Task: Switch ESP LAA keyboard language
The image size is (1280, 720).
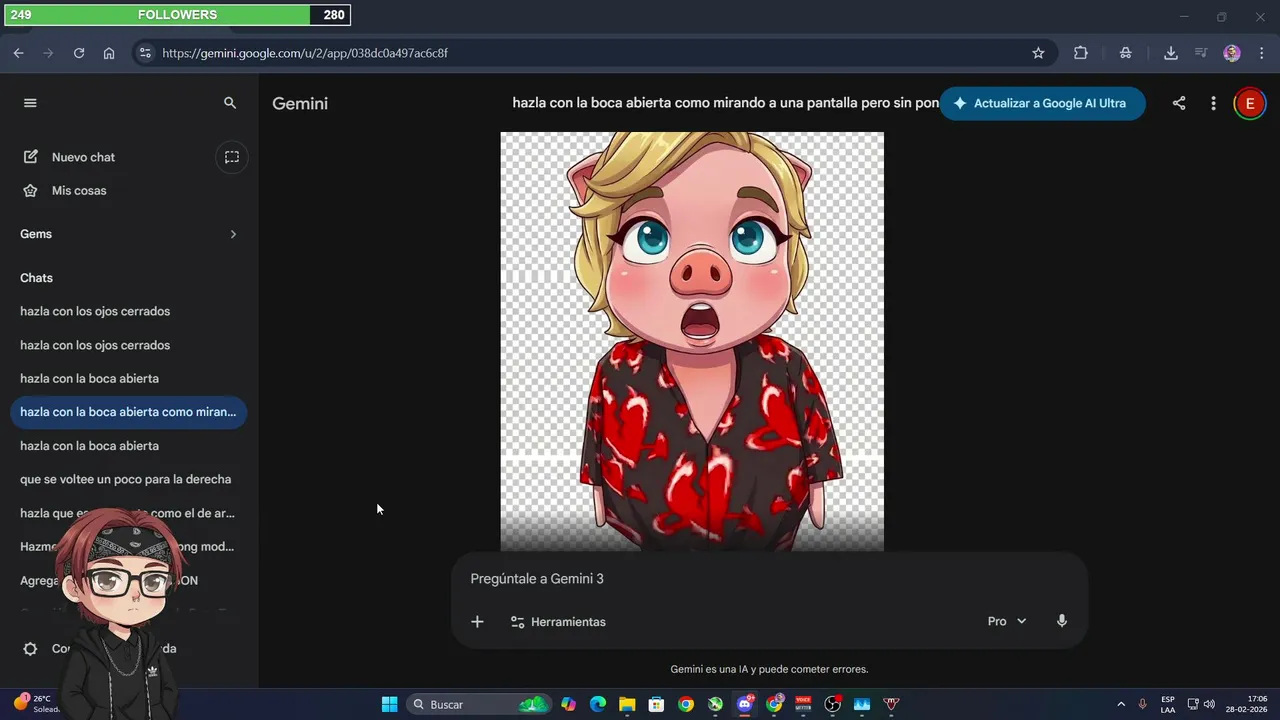Action: coord(1168,704)
